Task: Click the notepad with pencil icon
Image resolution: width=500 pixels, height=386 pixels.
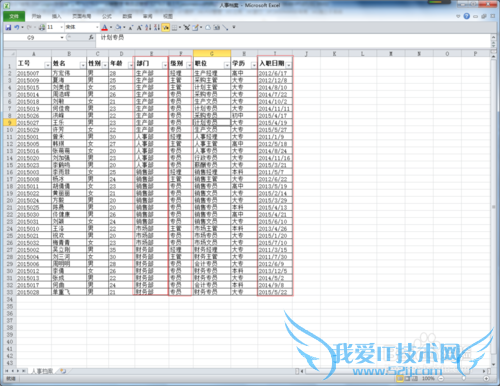Action: pos(195,27)
